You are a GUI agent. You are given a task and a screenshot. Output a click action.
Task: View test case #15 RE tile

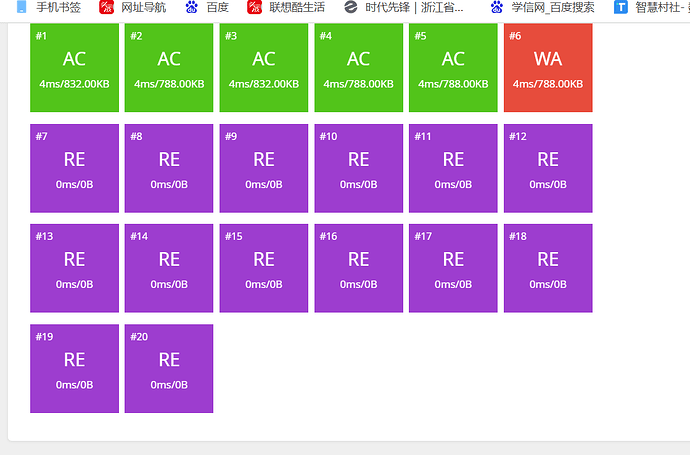point(264,268)
